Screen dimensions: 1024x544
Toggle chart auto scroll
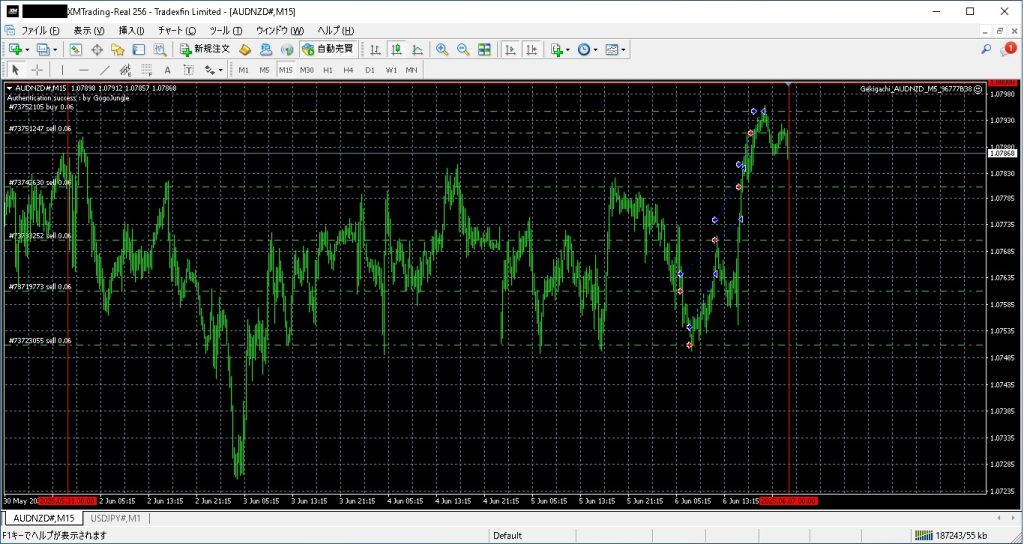(510, 49)
